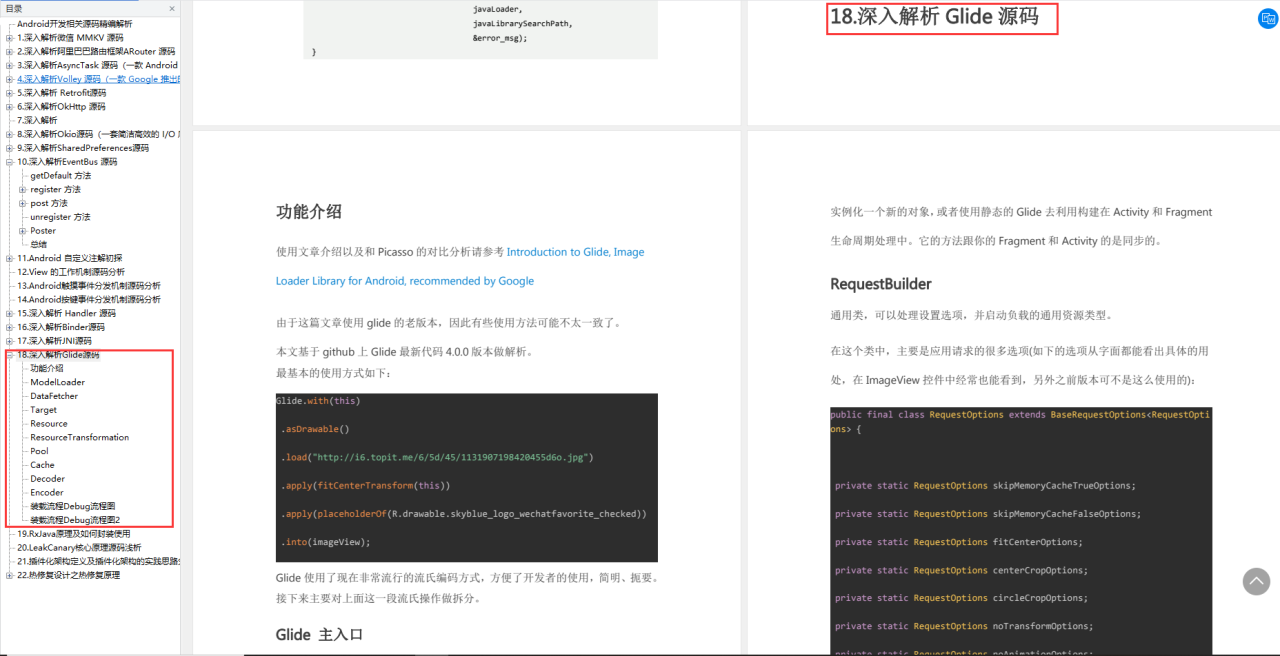Jump to 装载流程Debug流程图2
The image size is (1280, 656).
click(75, 520)
